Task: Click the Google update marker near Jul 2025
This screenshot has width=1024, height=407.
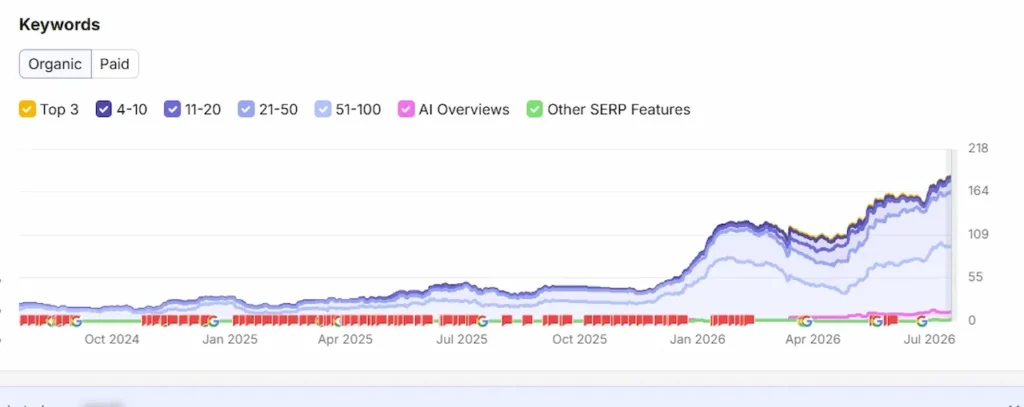Action: click(482, 321)
